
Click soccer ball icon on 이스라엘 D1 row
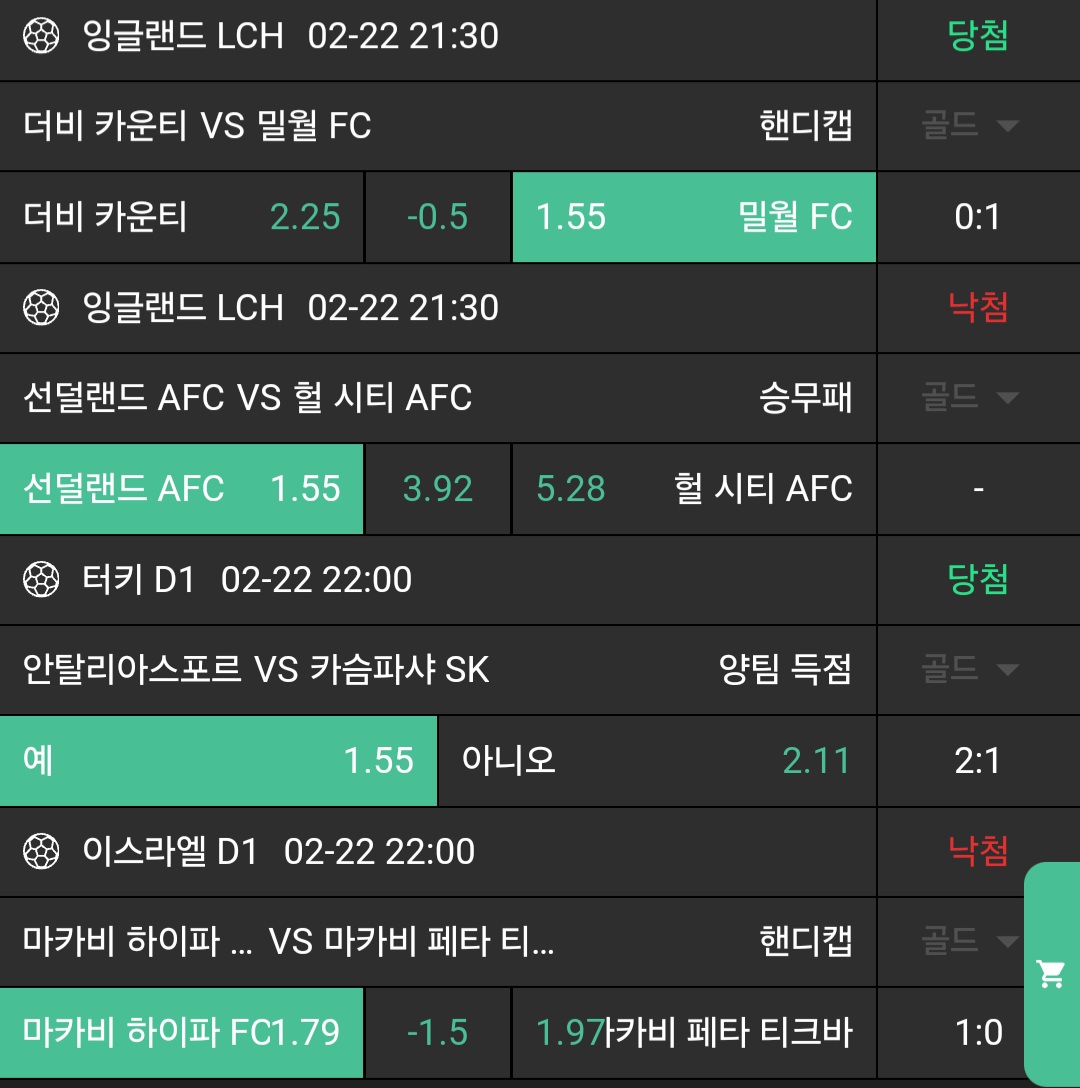[42, 852]
